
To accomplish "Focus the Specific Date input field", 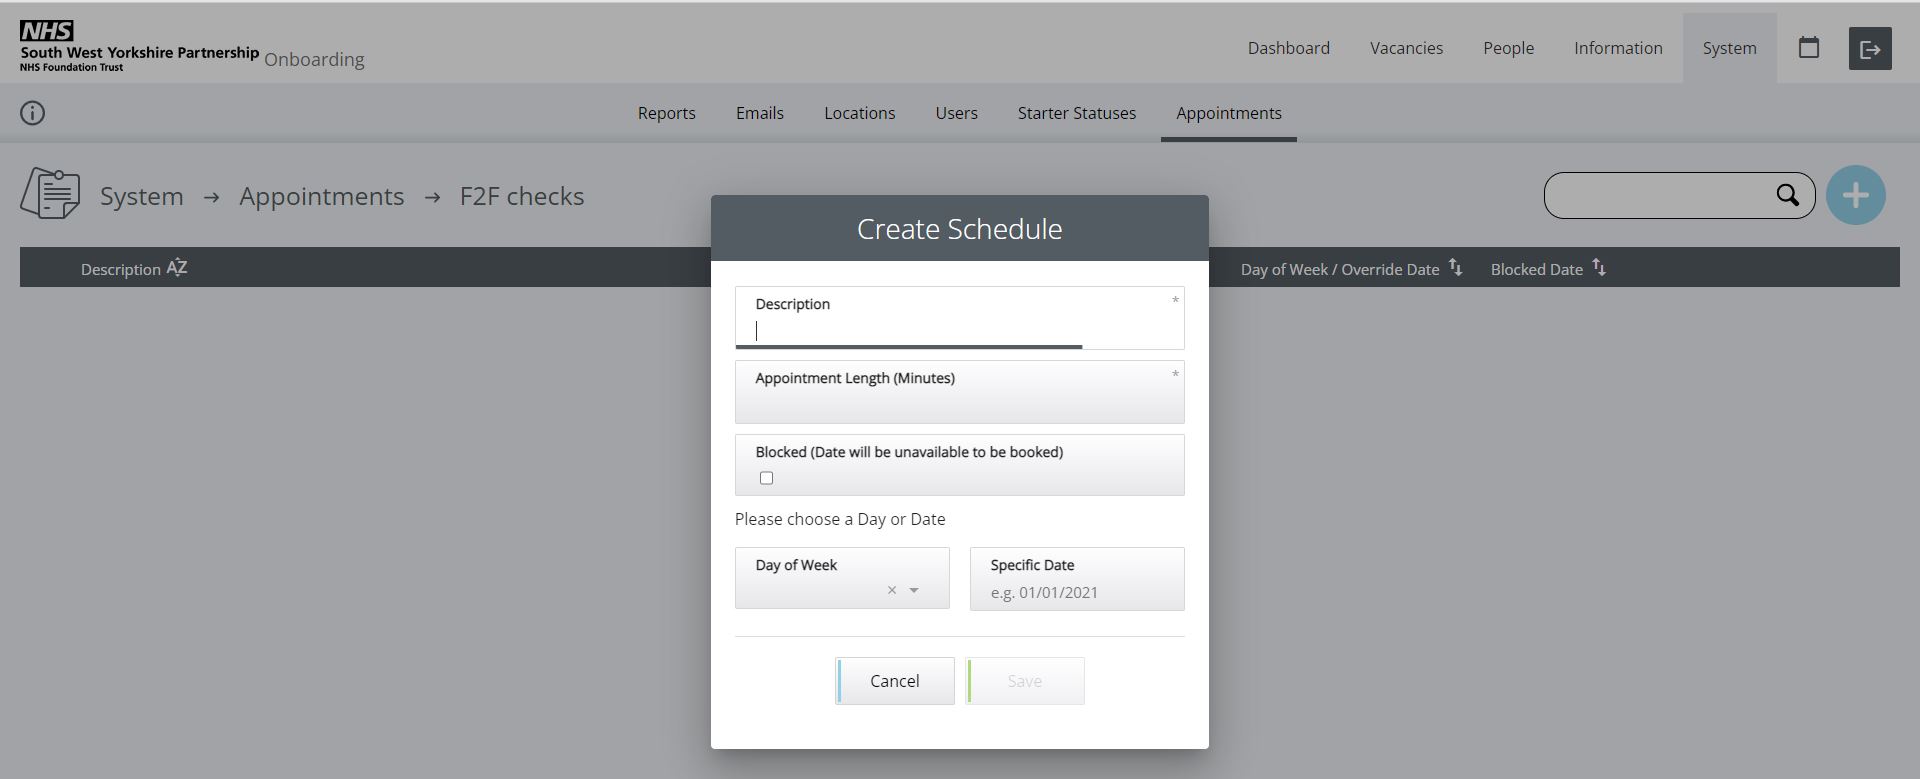I will (1076, 592).
